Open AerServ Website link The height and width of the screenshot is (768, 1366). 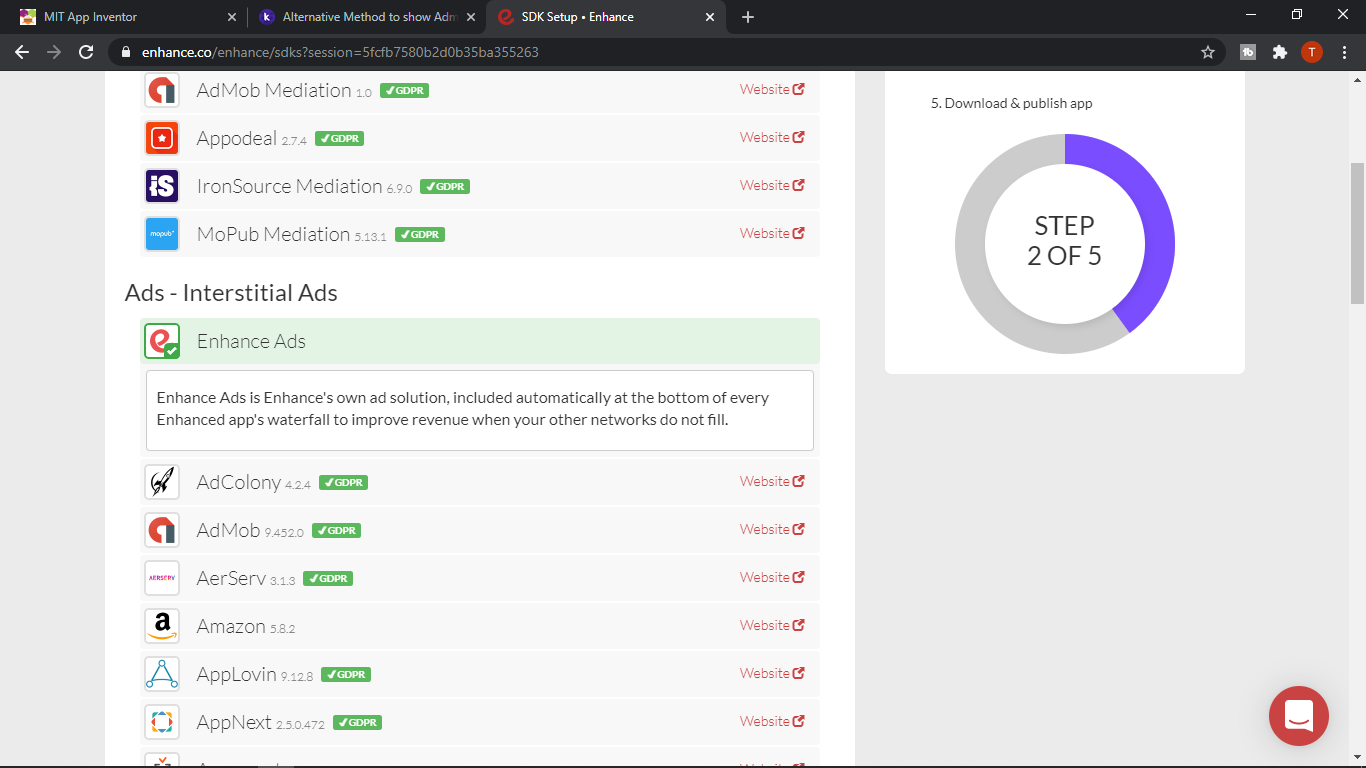point(772,577)
